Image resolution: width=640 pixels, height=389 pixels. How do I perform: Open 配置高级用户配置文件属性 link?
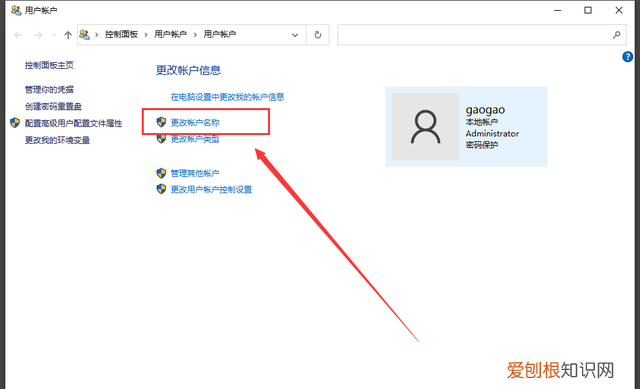73,123
